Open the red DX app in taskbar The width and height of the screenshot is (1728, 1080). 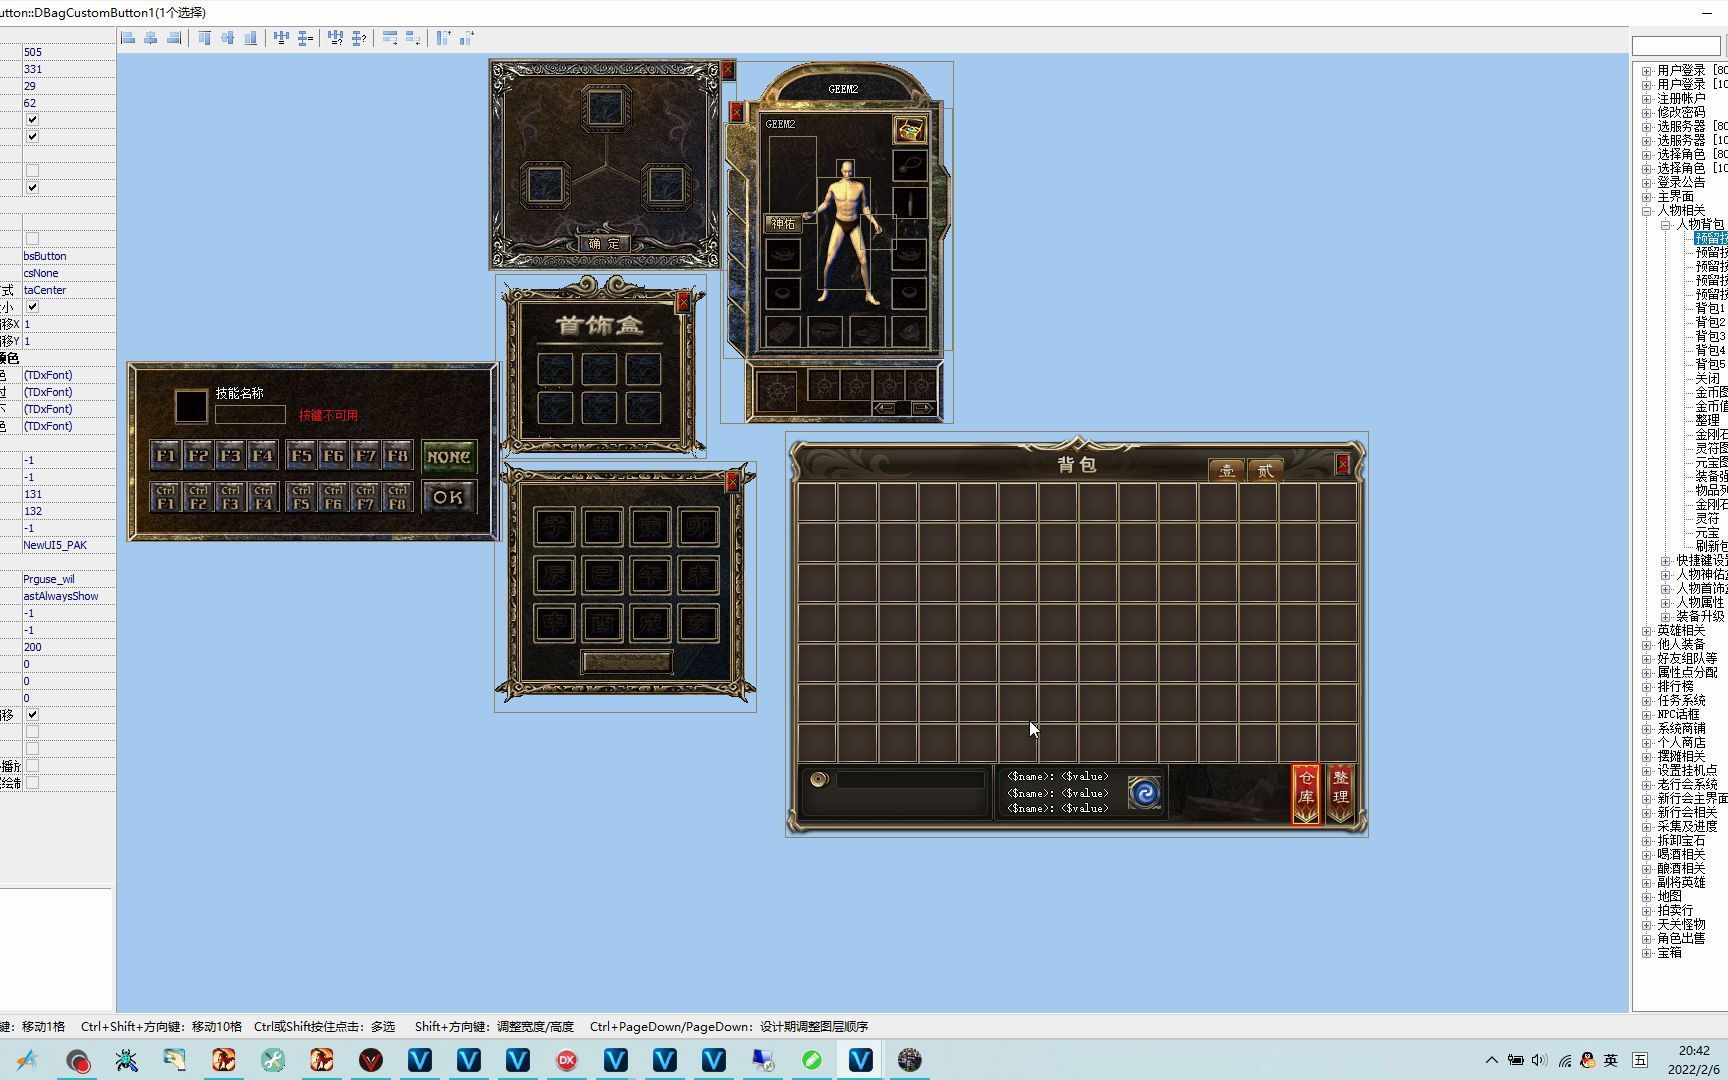[567, 1060]
